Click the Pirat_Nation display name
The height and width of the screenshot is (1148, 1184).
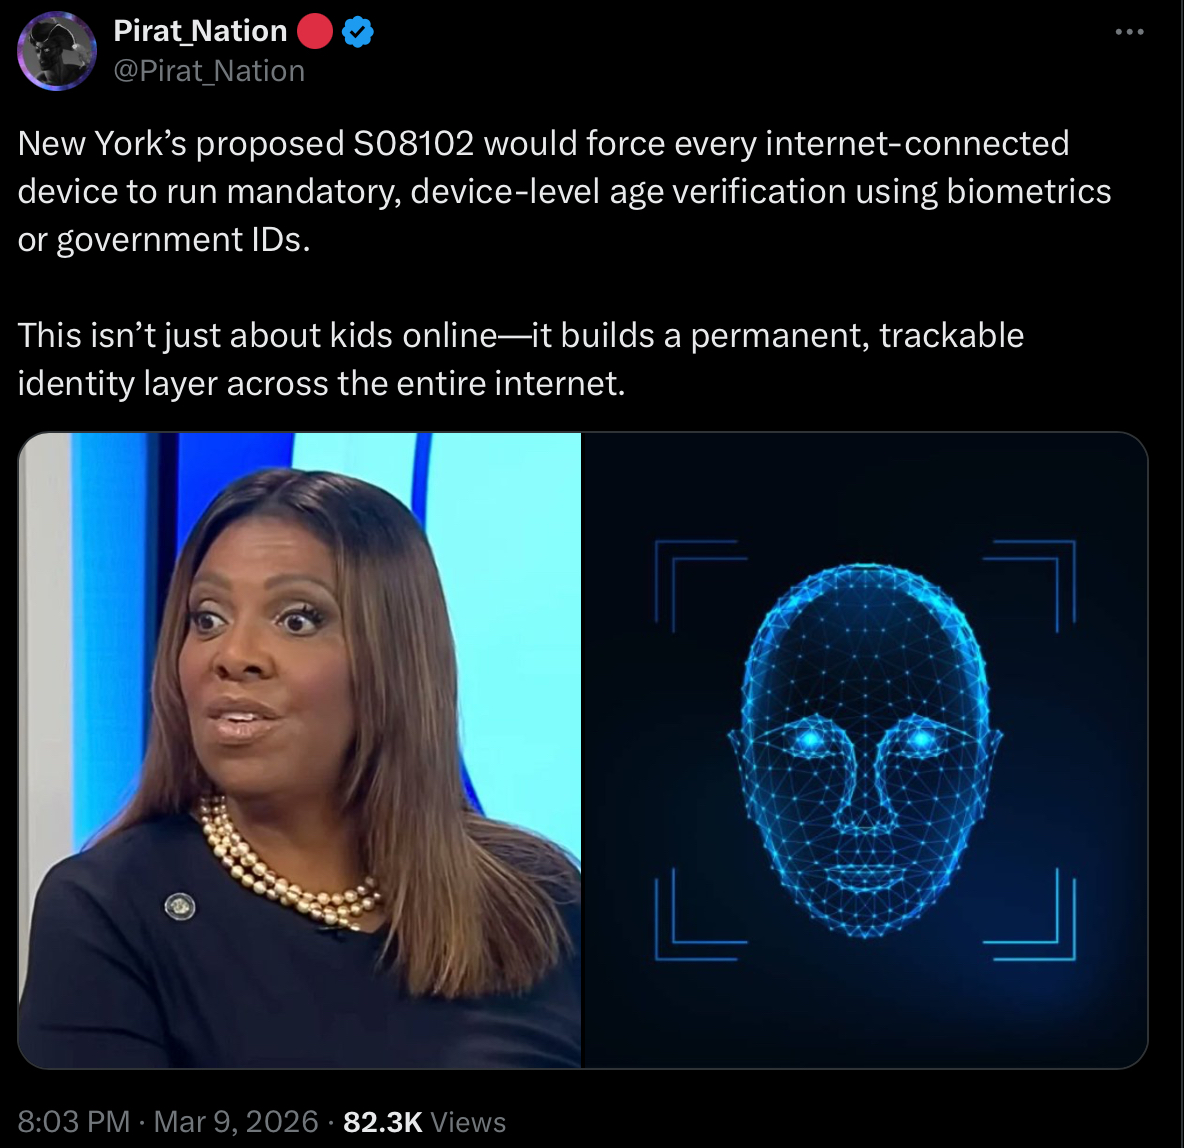coord(200,31)
